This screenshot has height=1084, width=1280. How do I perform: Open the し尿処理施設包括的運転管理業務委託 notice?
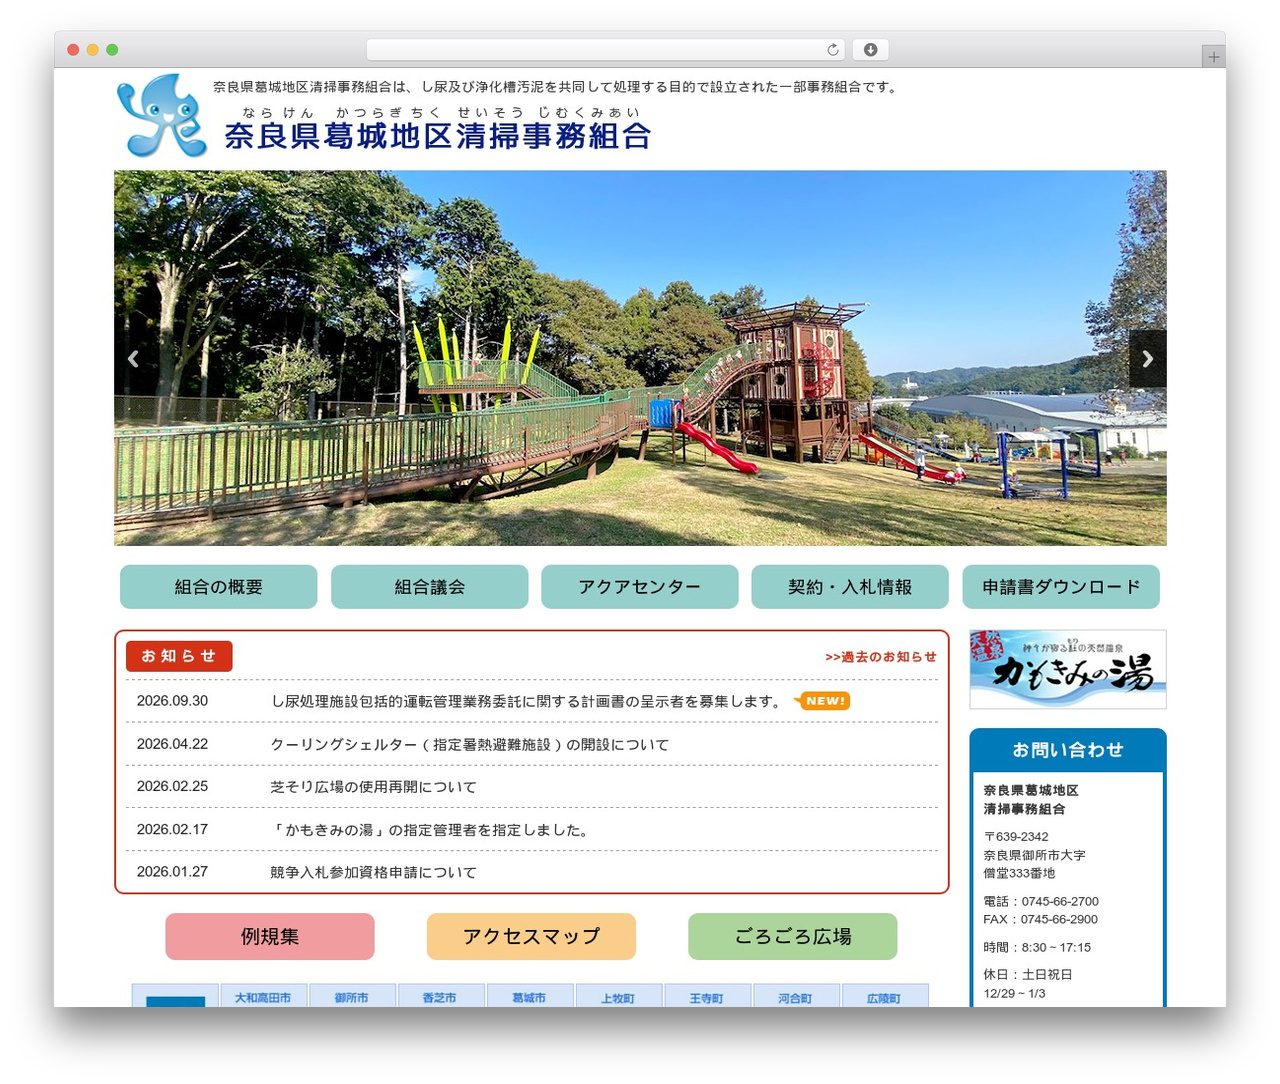pos(527,701)
